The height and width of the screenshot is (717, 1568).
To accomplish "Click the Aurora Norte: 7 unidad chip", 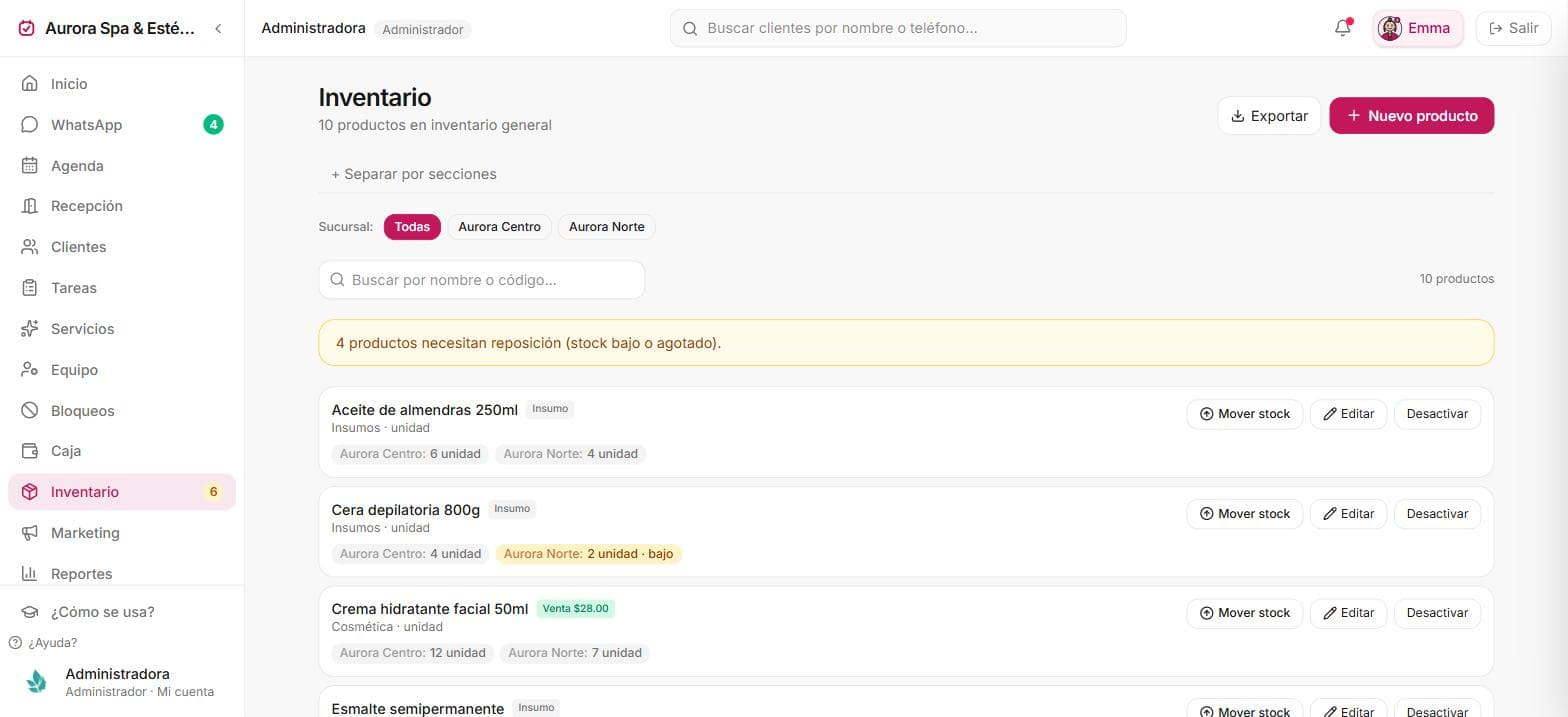I will pos(575,653).
